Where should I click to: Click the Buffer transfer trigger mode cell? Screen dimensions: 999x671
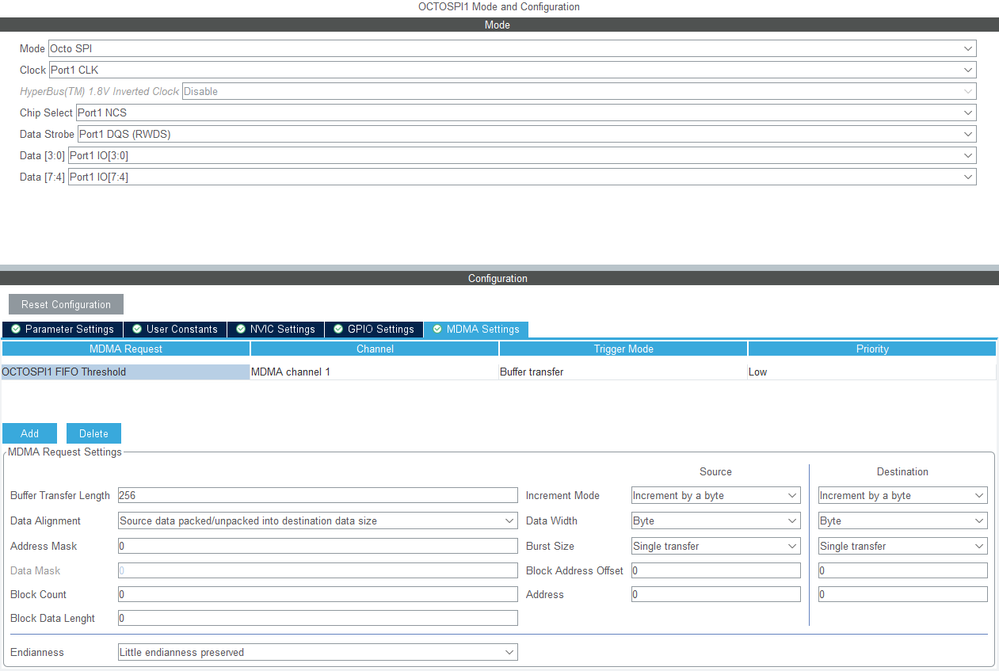click(623, 372)
